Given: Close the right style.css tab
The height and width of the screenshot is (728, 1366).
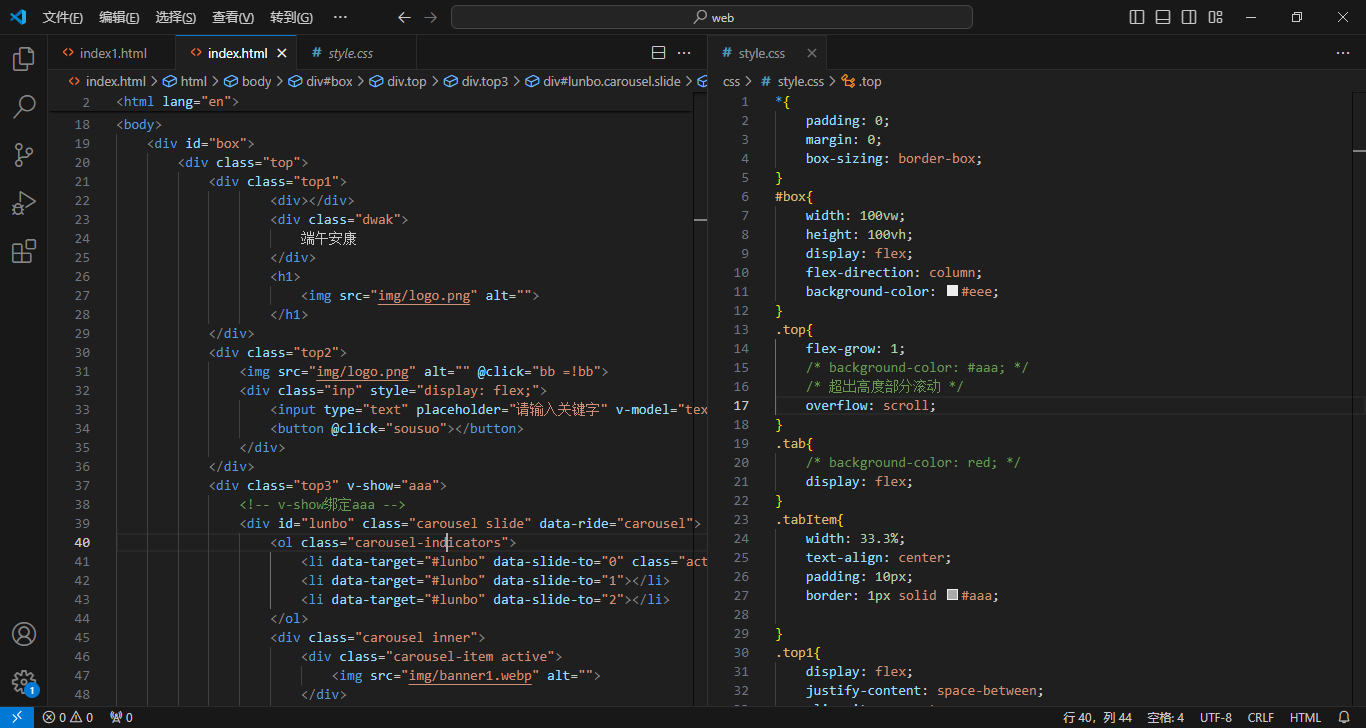Looking at the screenshot, I should tap(811, 53).
